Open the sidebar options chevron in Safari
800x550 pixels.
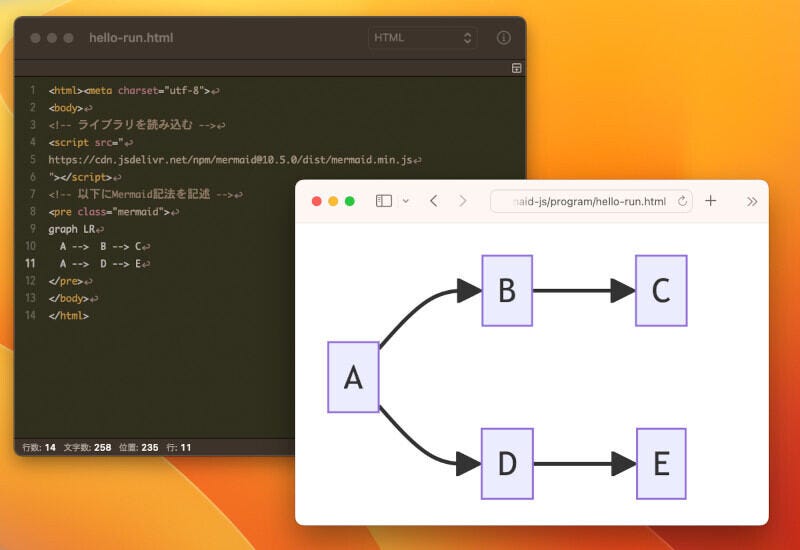406,201
